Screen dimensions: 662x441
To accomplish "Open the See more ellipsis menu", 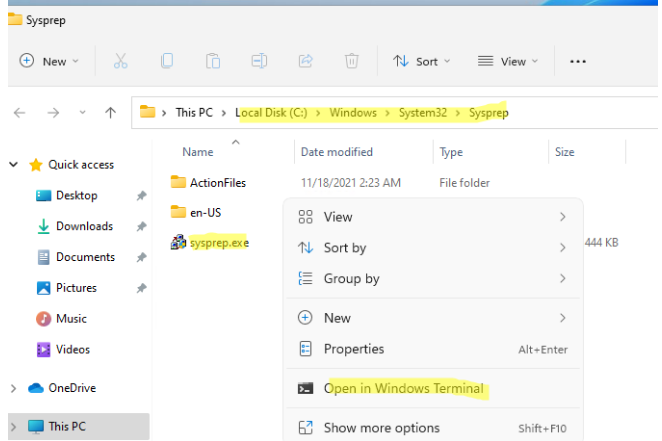I will coord(578,62).
